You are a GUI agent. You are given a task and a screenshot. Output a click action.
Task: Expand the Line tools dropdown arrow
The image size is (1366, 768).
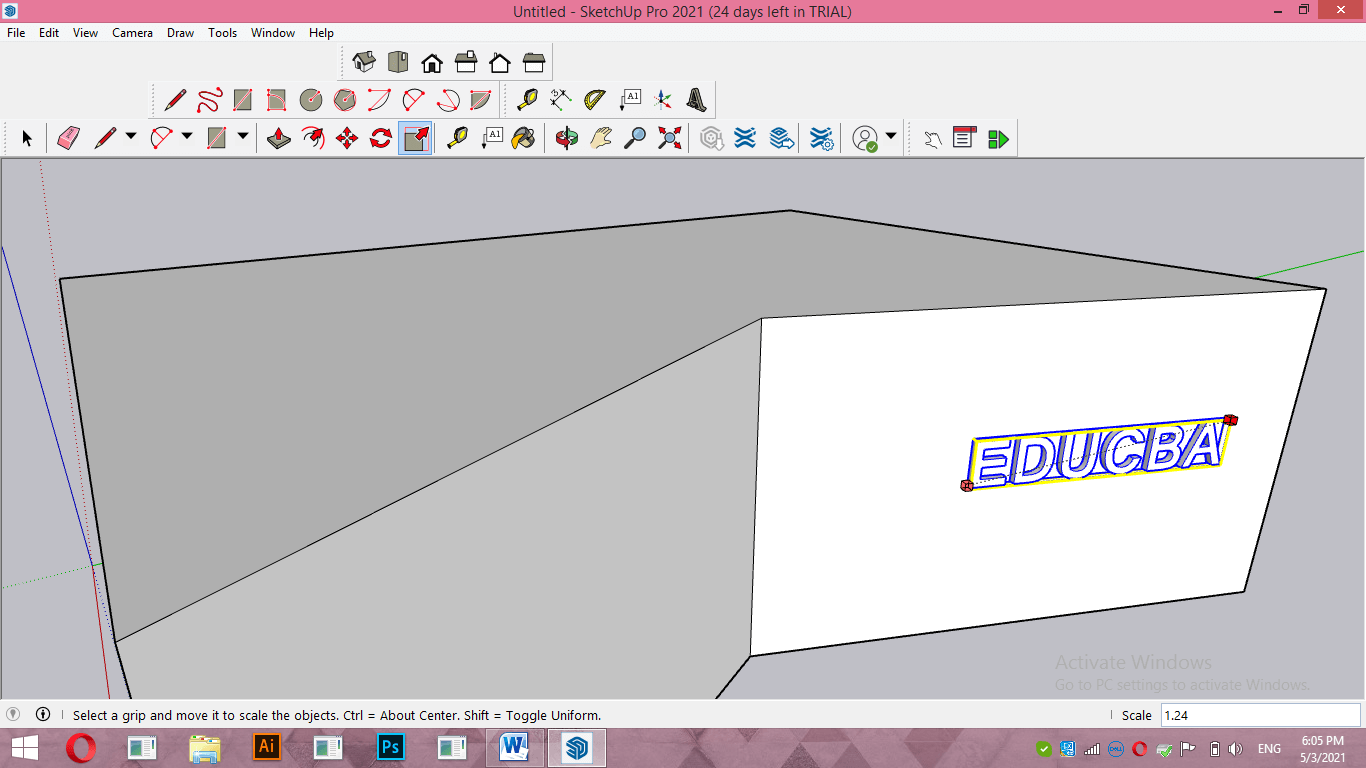pyautogui.click(x=131, y=137)
